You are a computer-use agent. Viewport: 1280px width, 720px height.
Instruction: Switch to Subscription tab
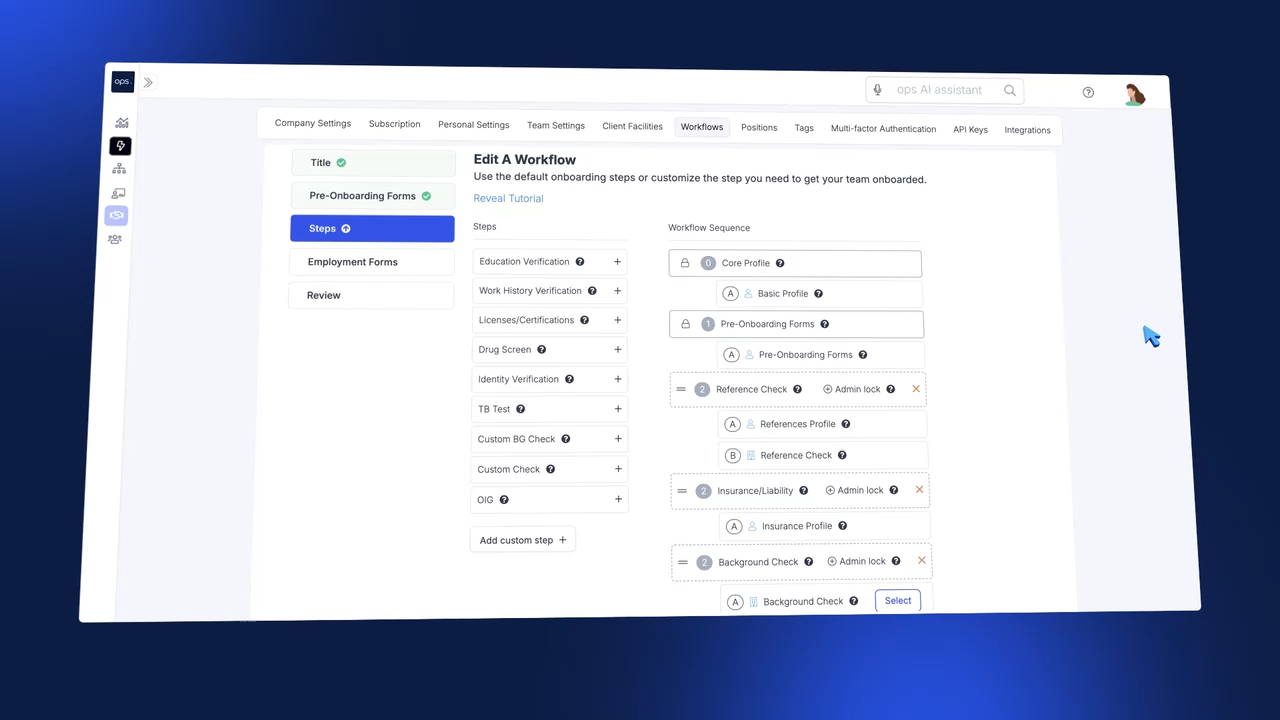[x=394, y=124]
